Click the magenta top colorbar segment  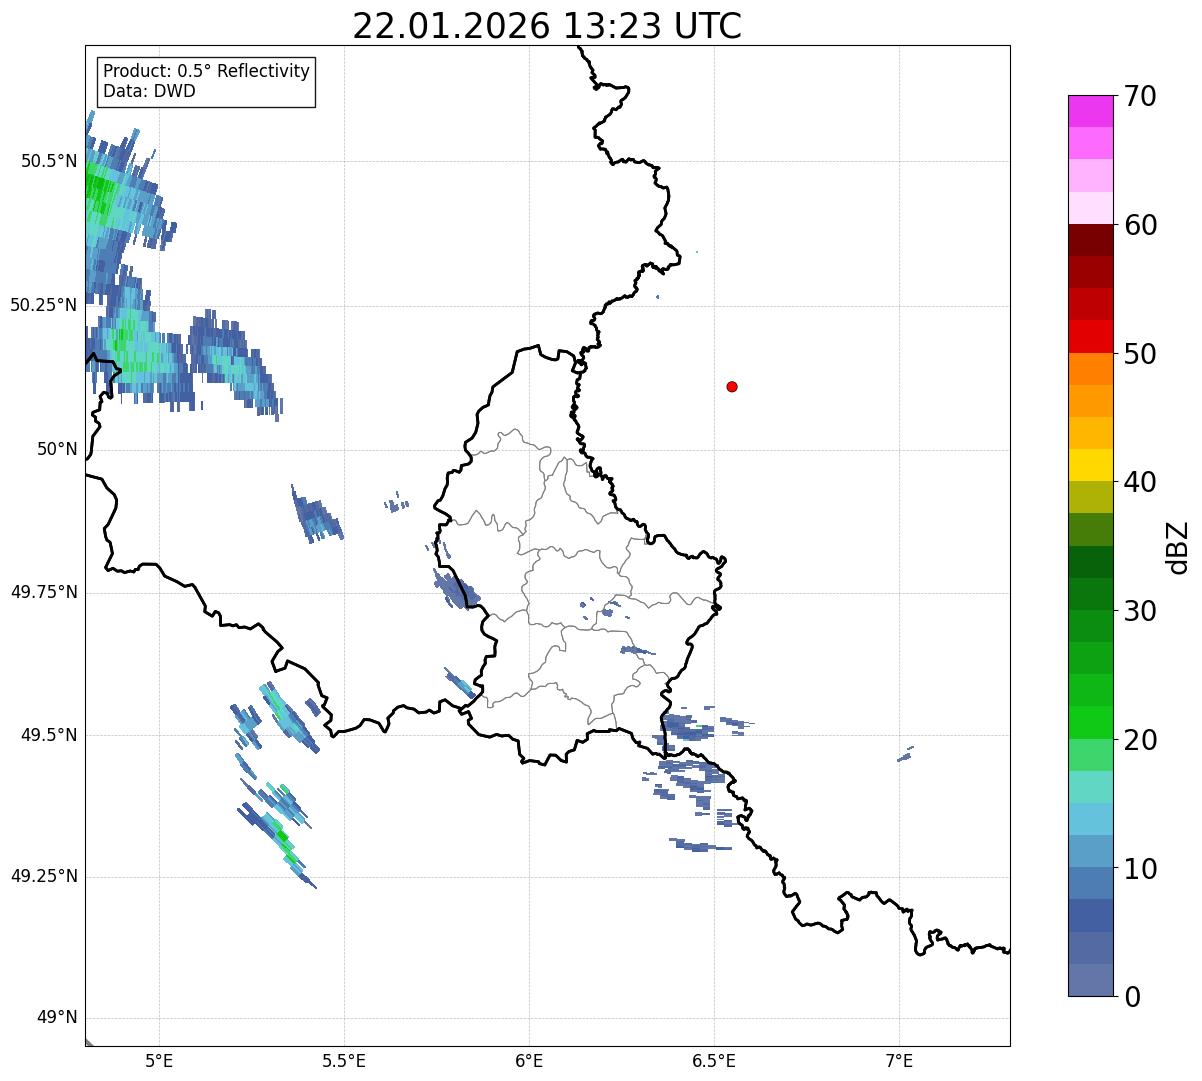point(1090,111)
